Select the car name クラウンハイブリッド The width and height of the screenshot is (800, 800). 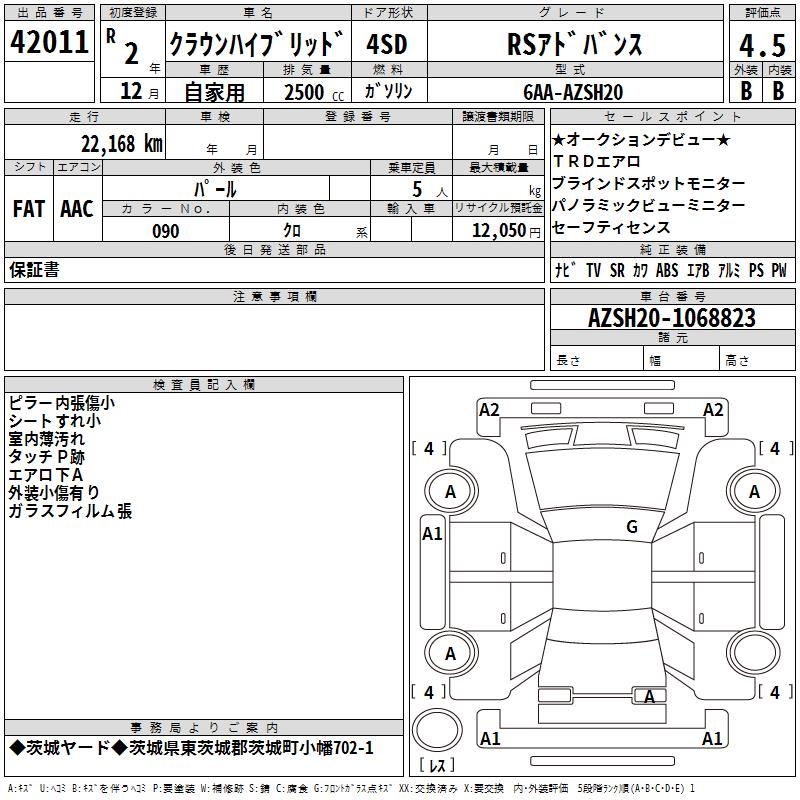click(258, 43)
